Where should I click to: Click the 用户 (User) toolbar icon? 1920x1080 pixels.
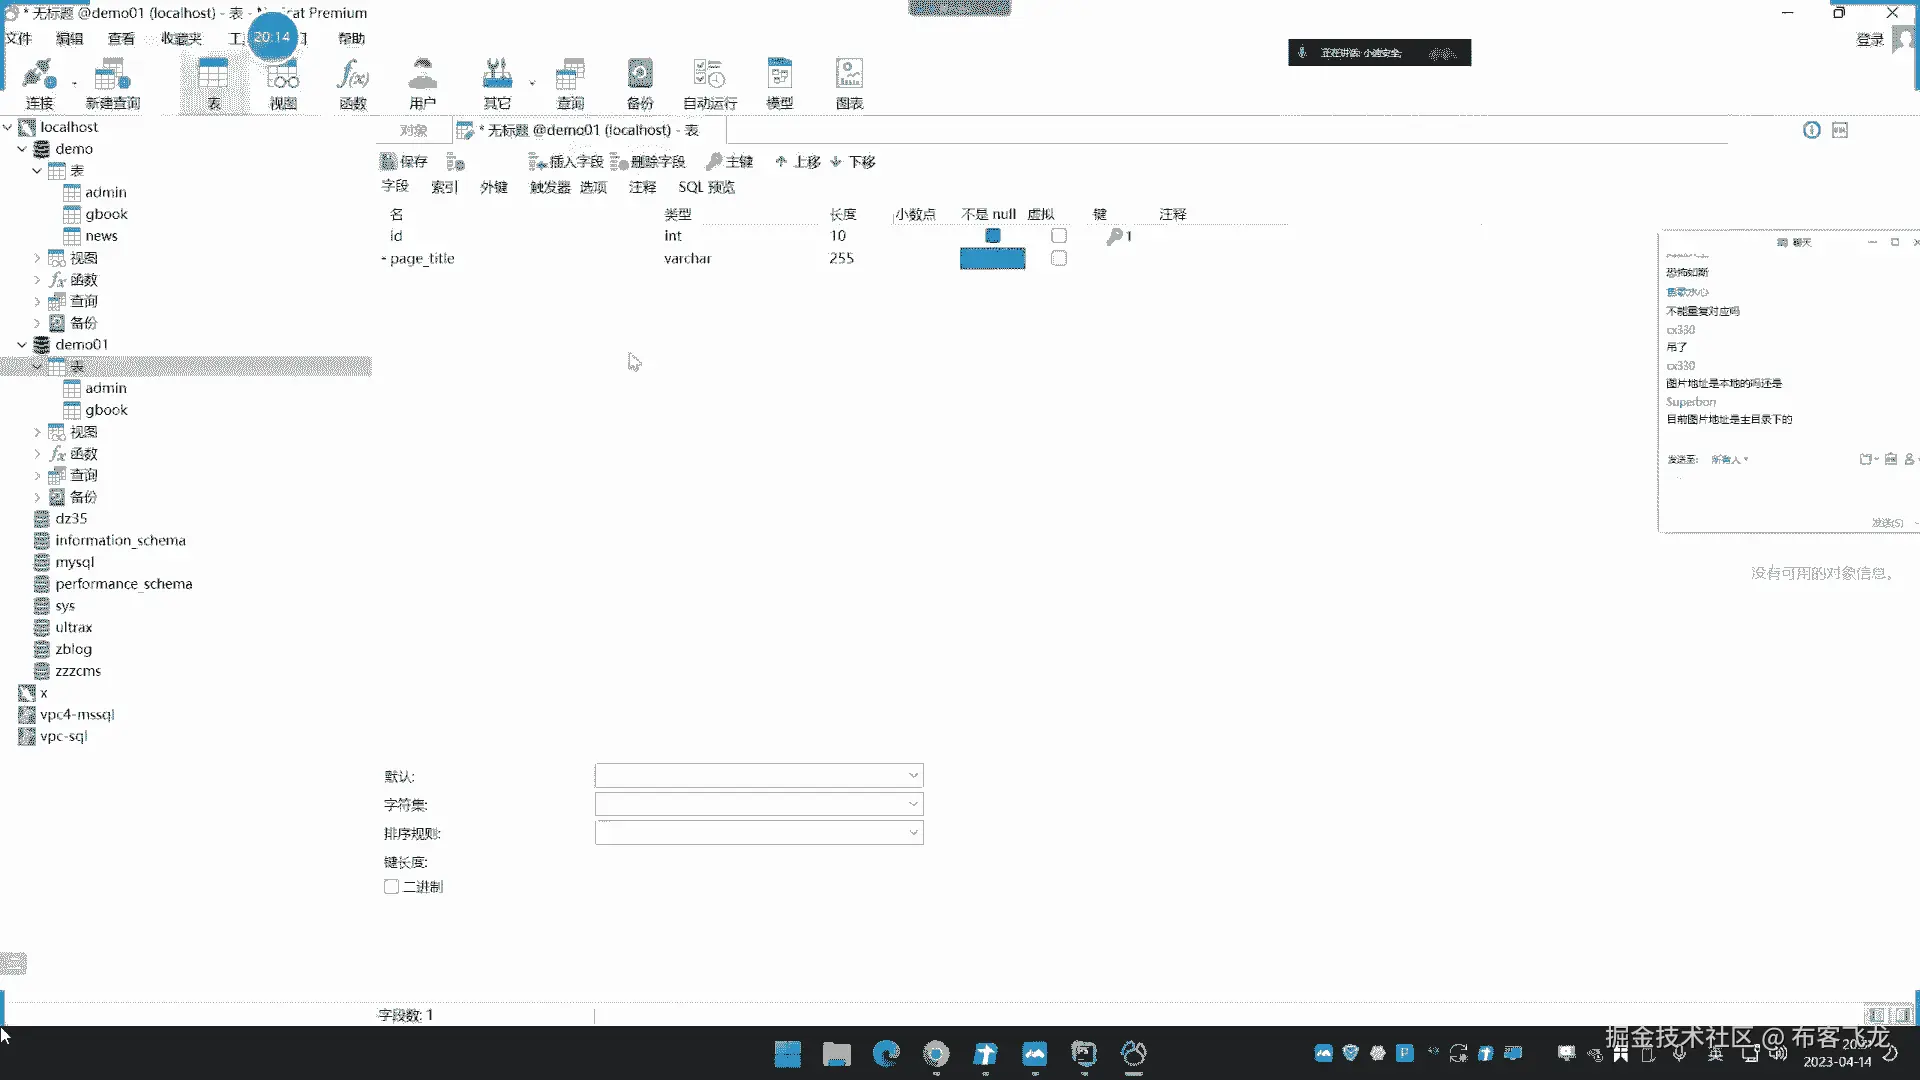tap(422, 83)
